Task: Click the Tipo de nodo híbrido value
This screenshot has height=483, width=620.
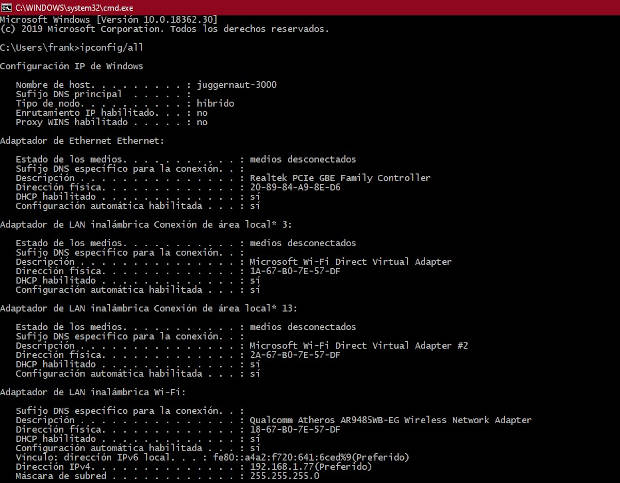Action: coord(215,103)
